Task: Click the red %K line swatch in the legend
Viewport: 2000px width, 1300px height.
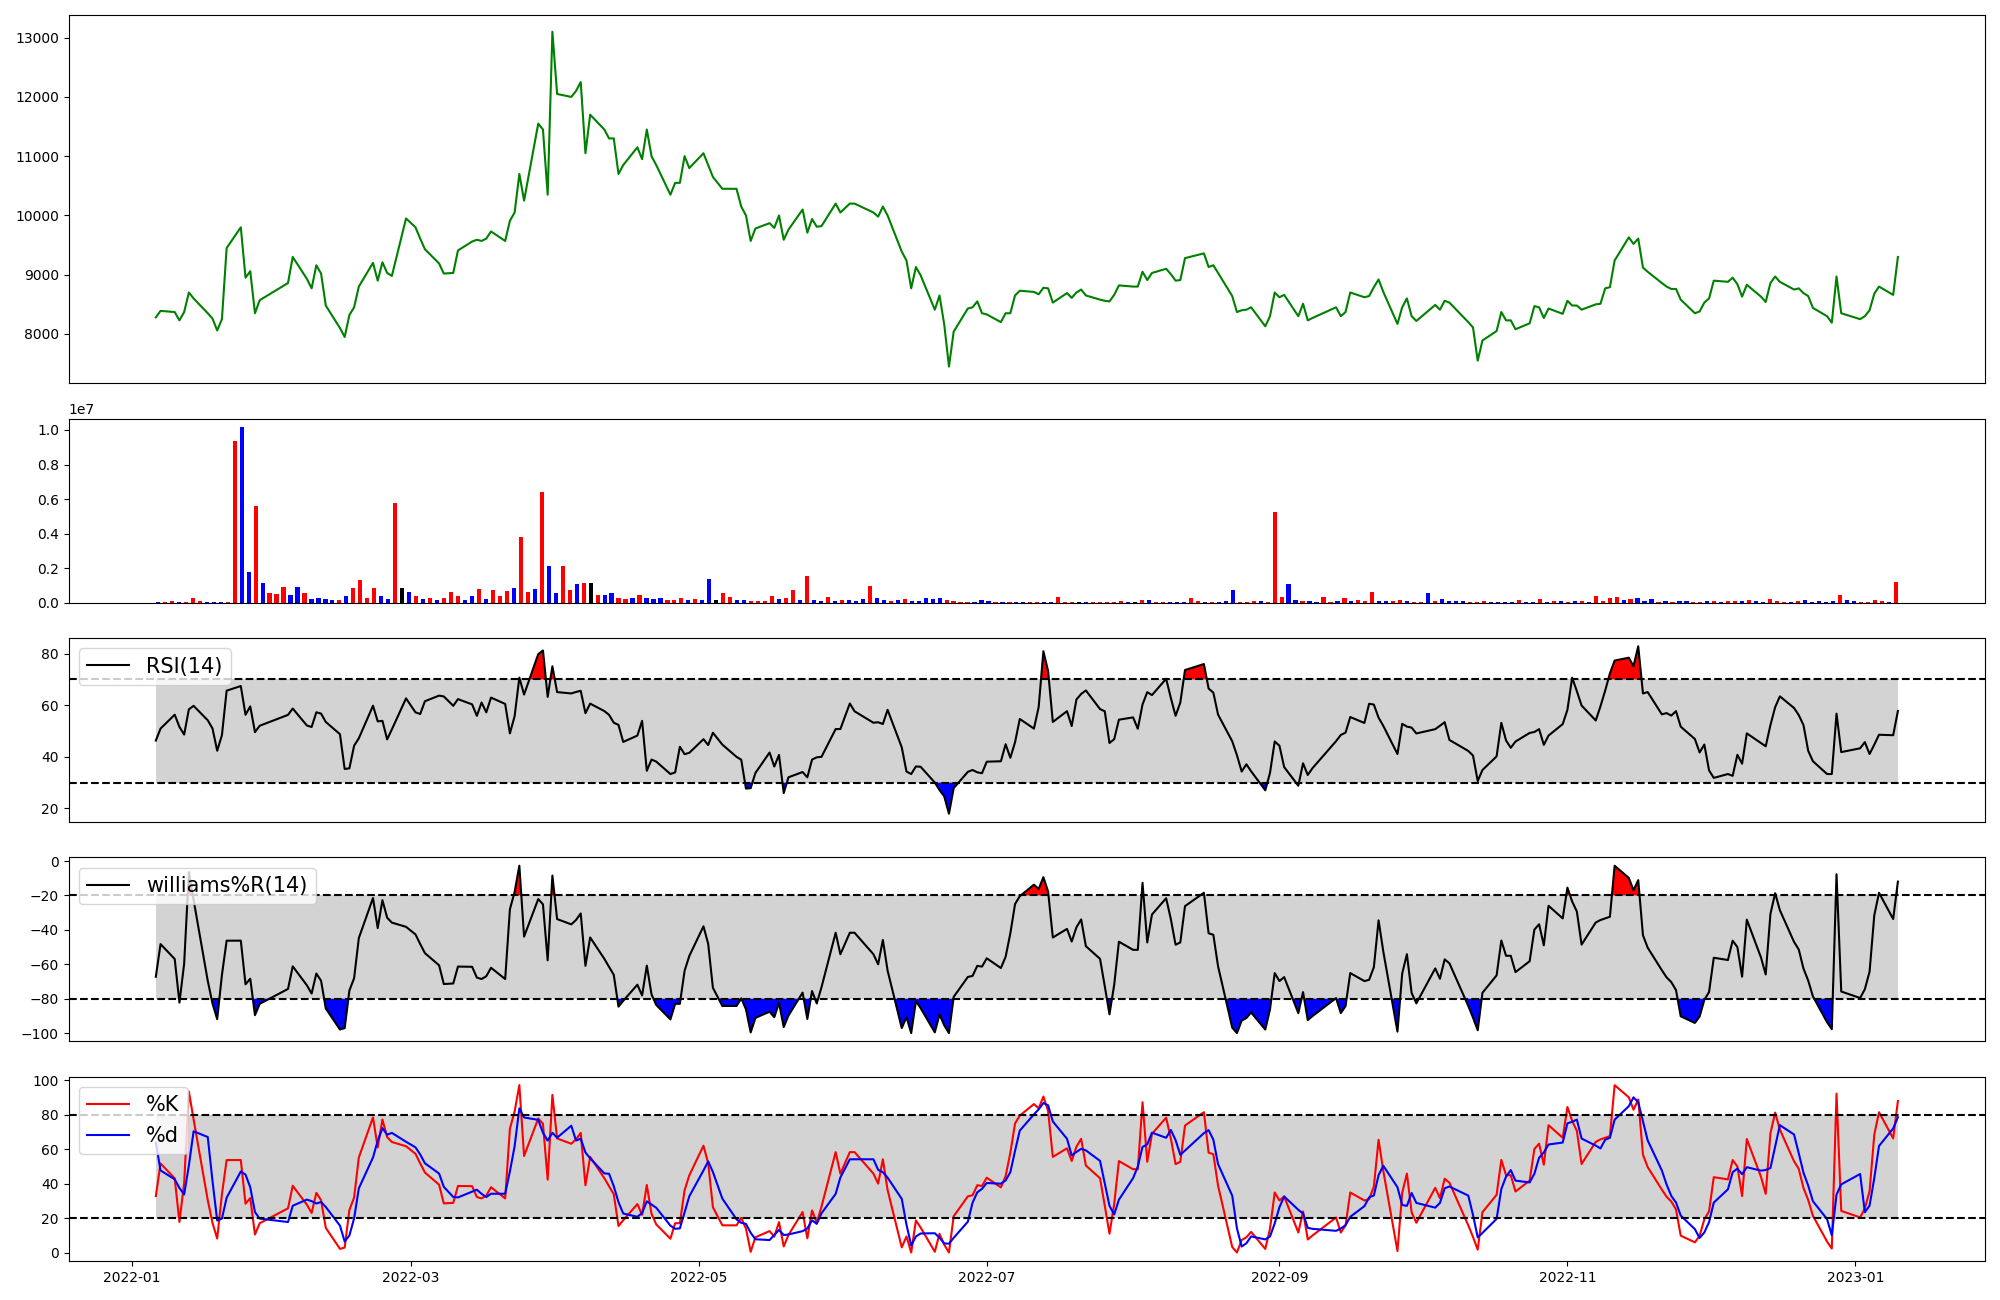Action: point(108,1104)
